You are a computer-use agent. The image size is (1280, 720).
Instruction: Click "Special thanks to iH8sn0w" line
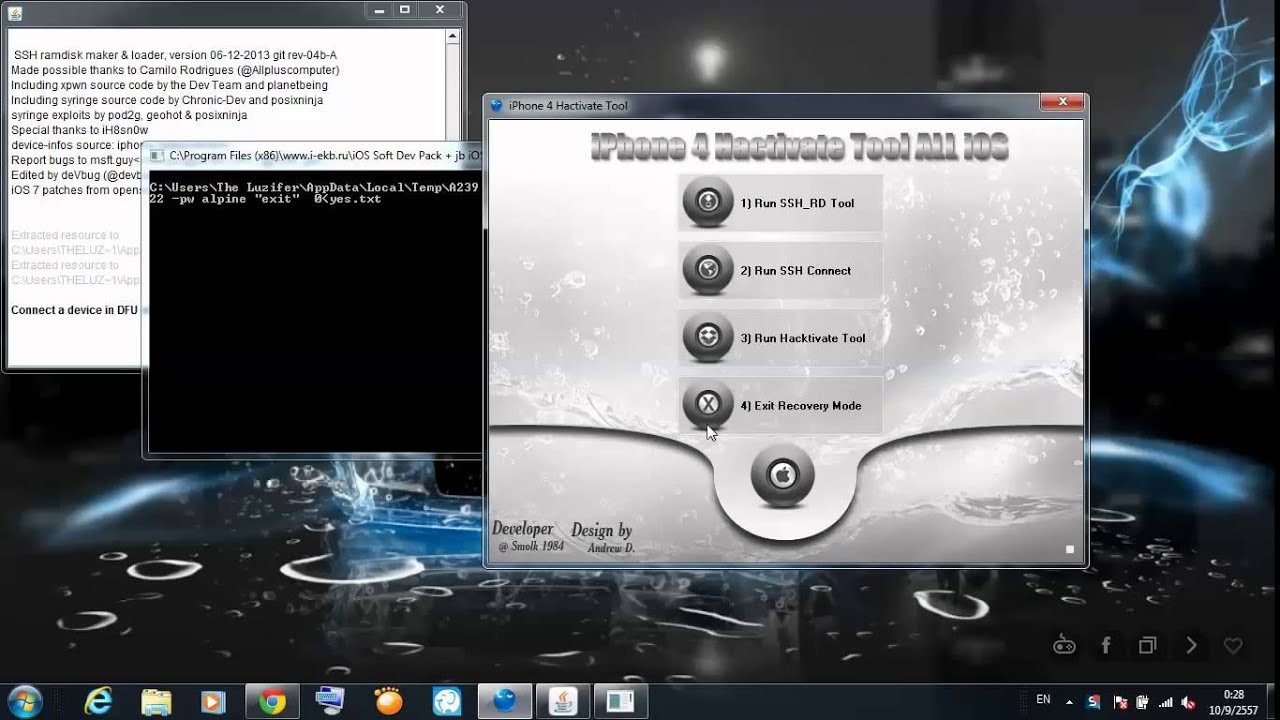click(79, 130)
